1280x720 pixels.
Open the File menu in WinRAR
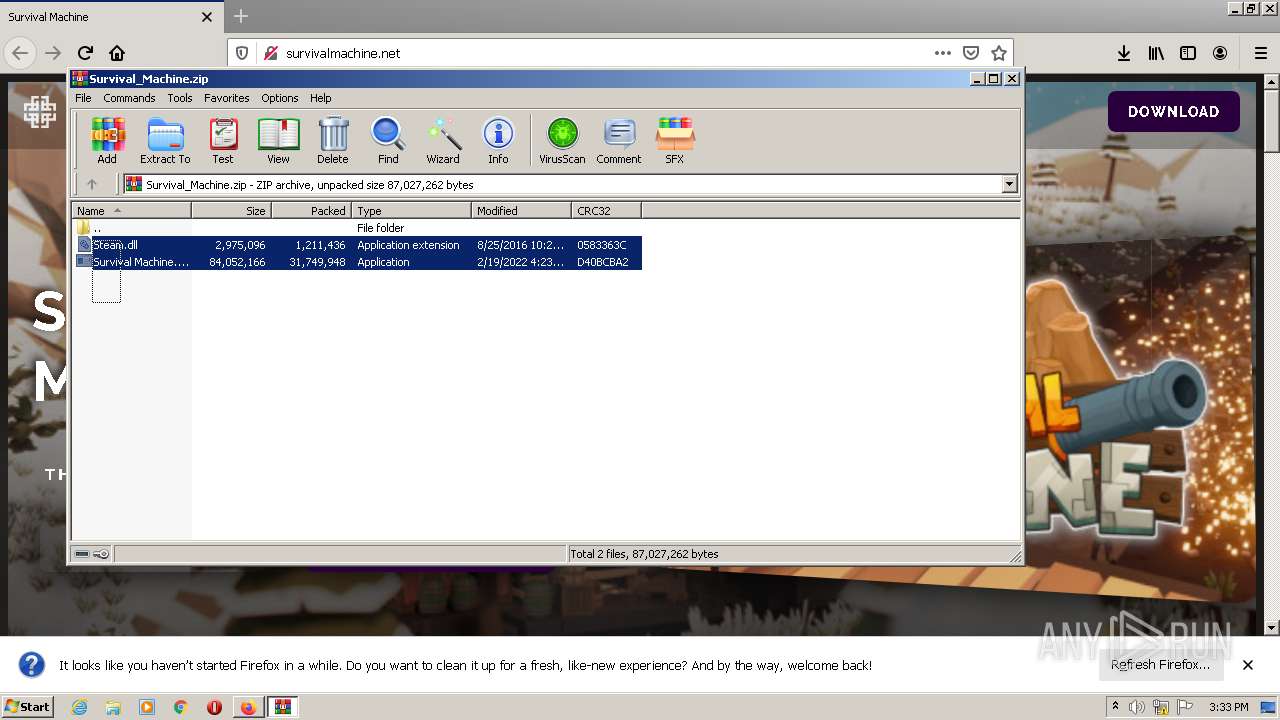click(83, 98)
